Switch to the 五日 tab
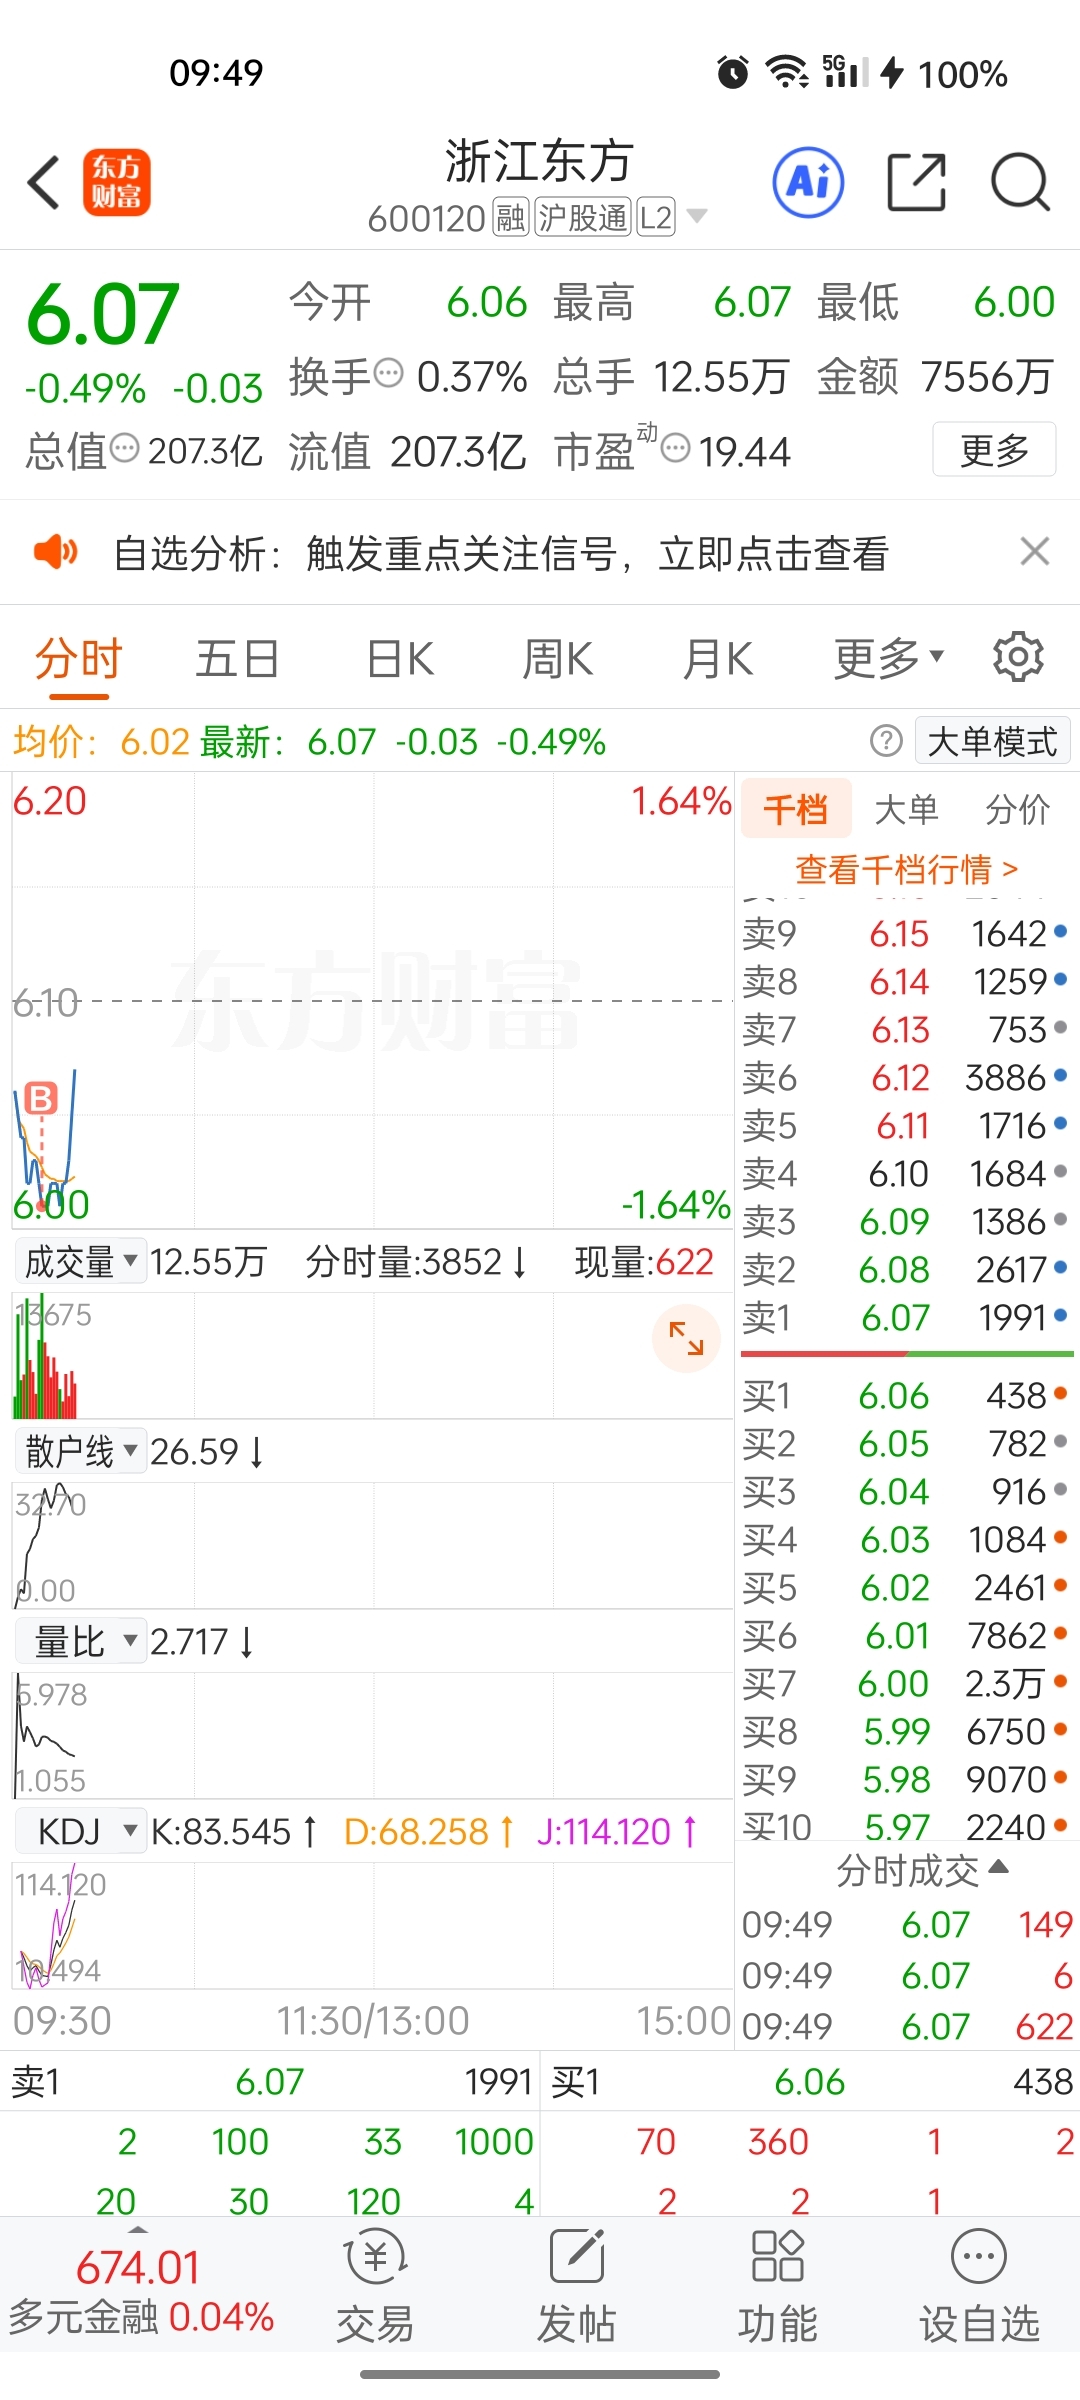Screen dimensions: 1080x2400 (x=237, y=659)
